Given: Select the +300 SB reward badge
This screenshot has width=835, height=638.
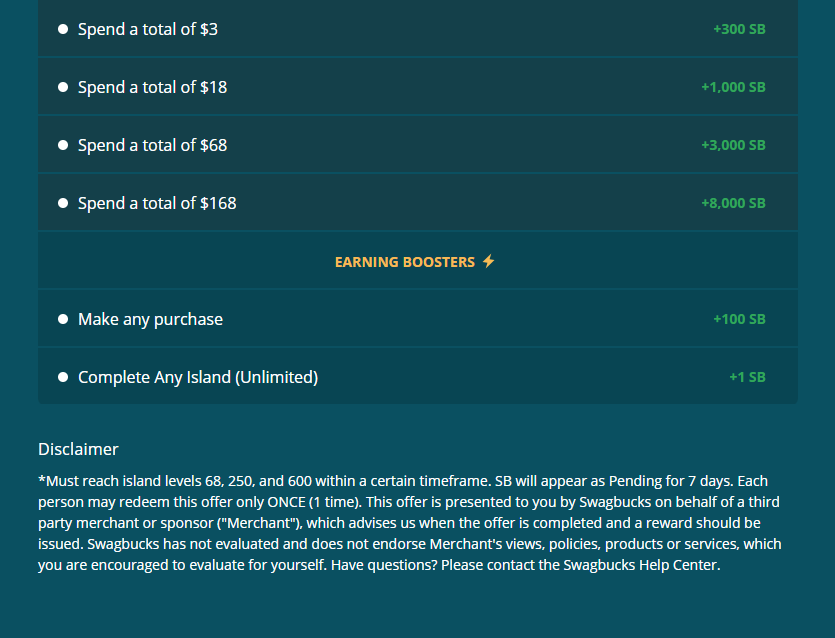Looking at the screenshot, I should [x=739, y=29].
